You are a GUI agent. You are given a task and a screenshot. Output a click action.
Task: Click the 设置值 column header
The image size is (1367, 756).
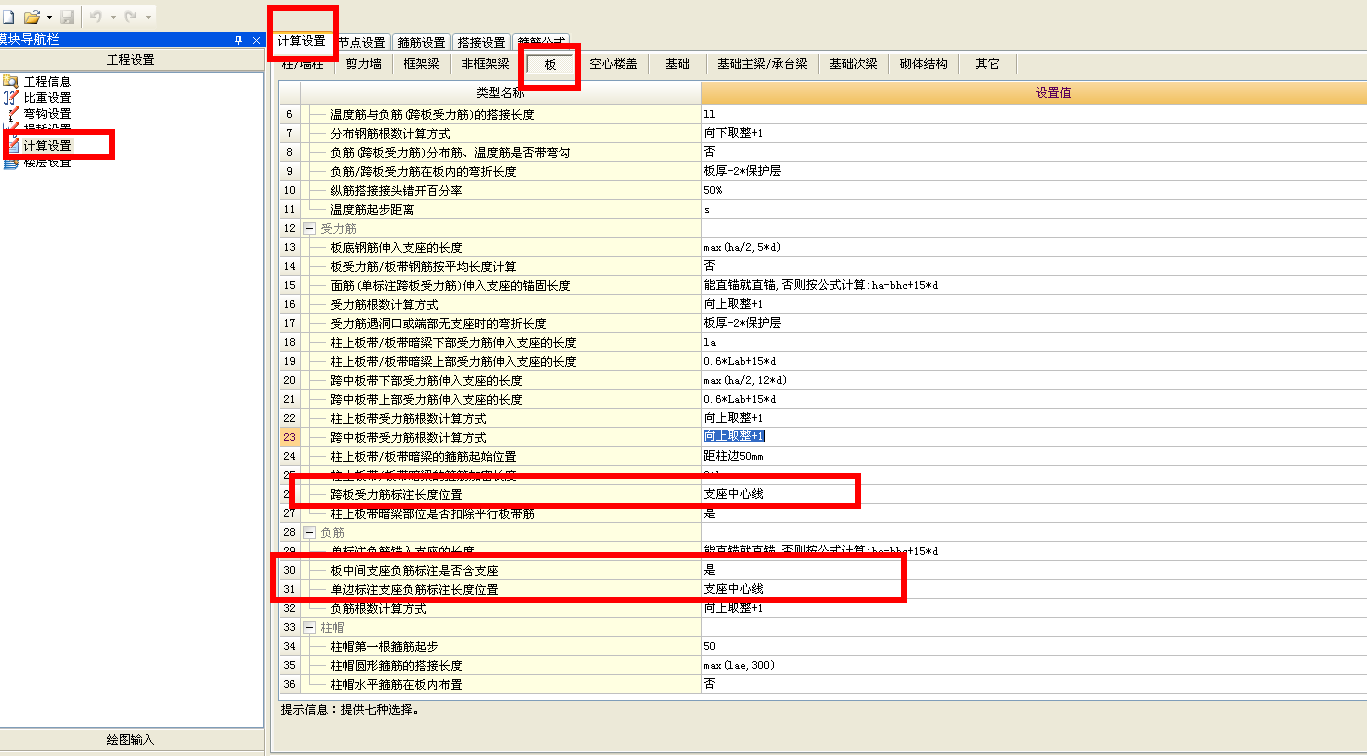(x=1034, y=93)
